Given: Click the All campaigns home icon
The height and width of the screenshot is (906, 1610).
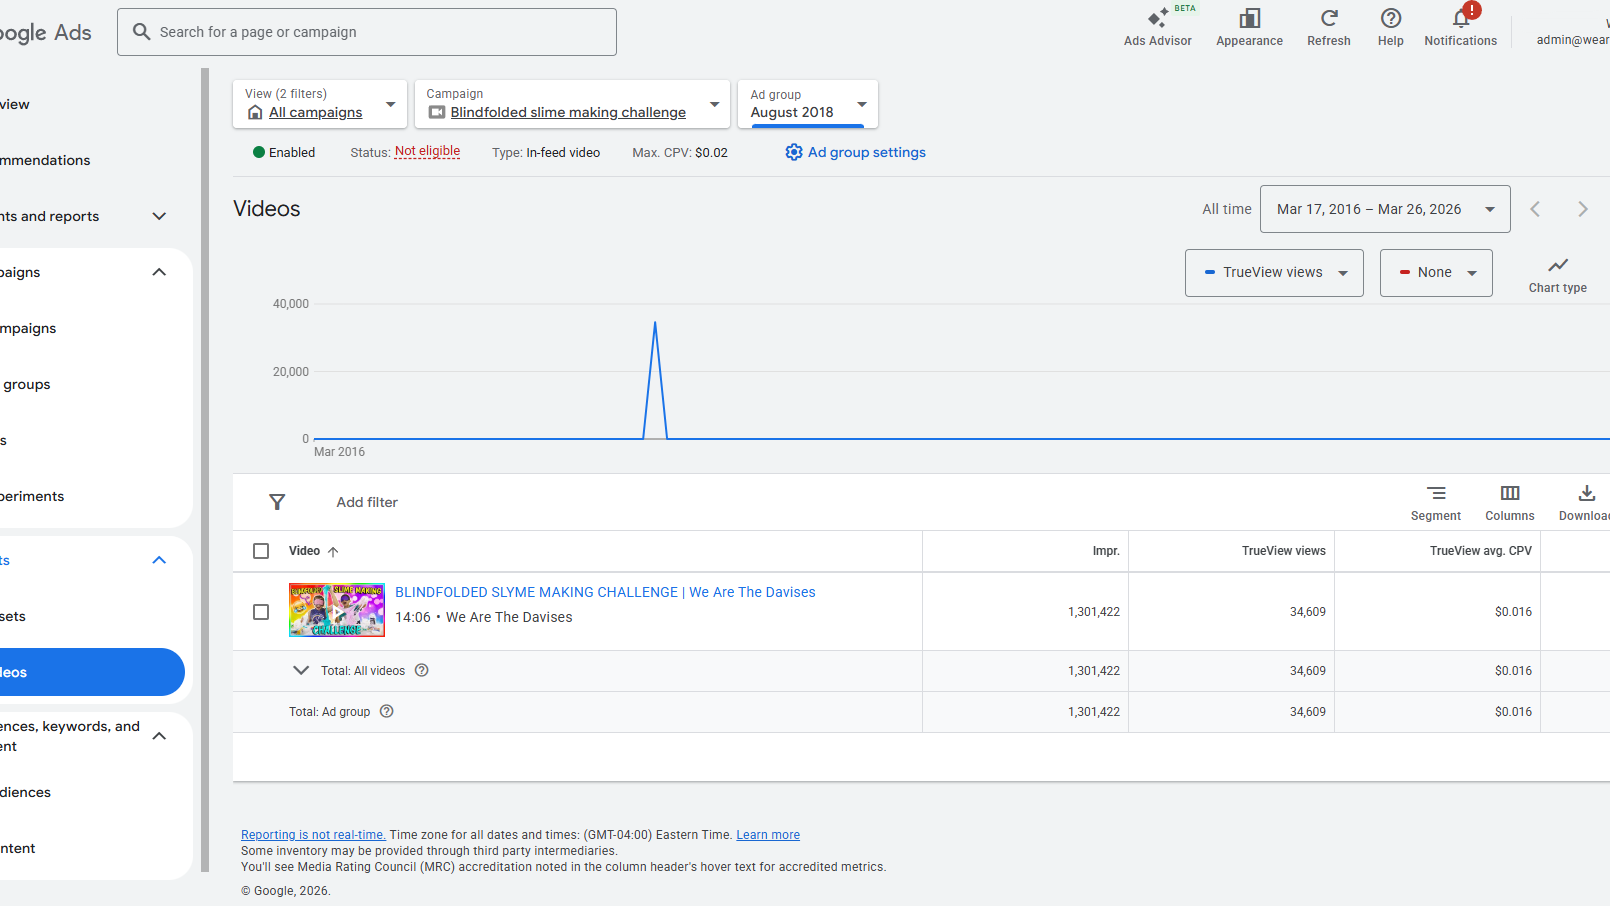Looking at the screenshot, I should click(255, 112).
